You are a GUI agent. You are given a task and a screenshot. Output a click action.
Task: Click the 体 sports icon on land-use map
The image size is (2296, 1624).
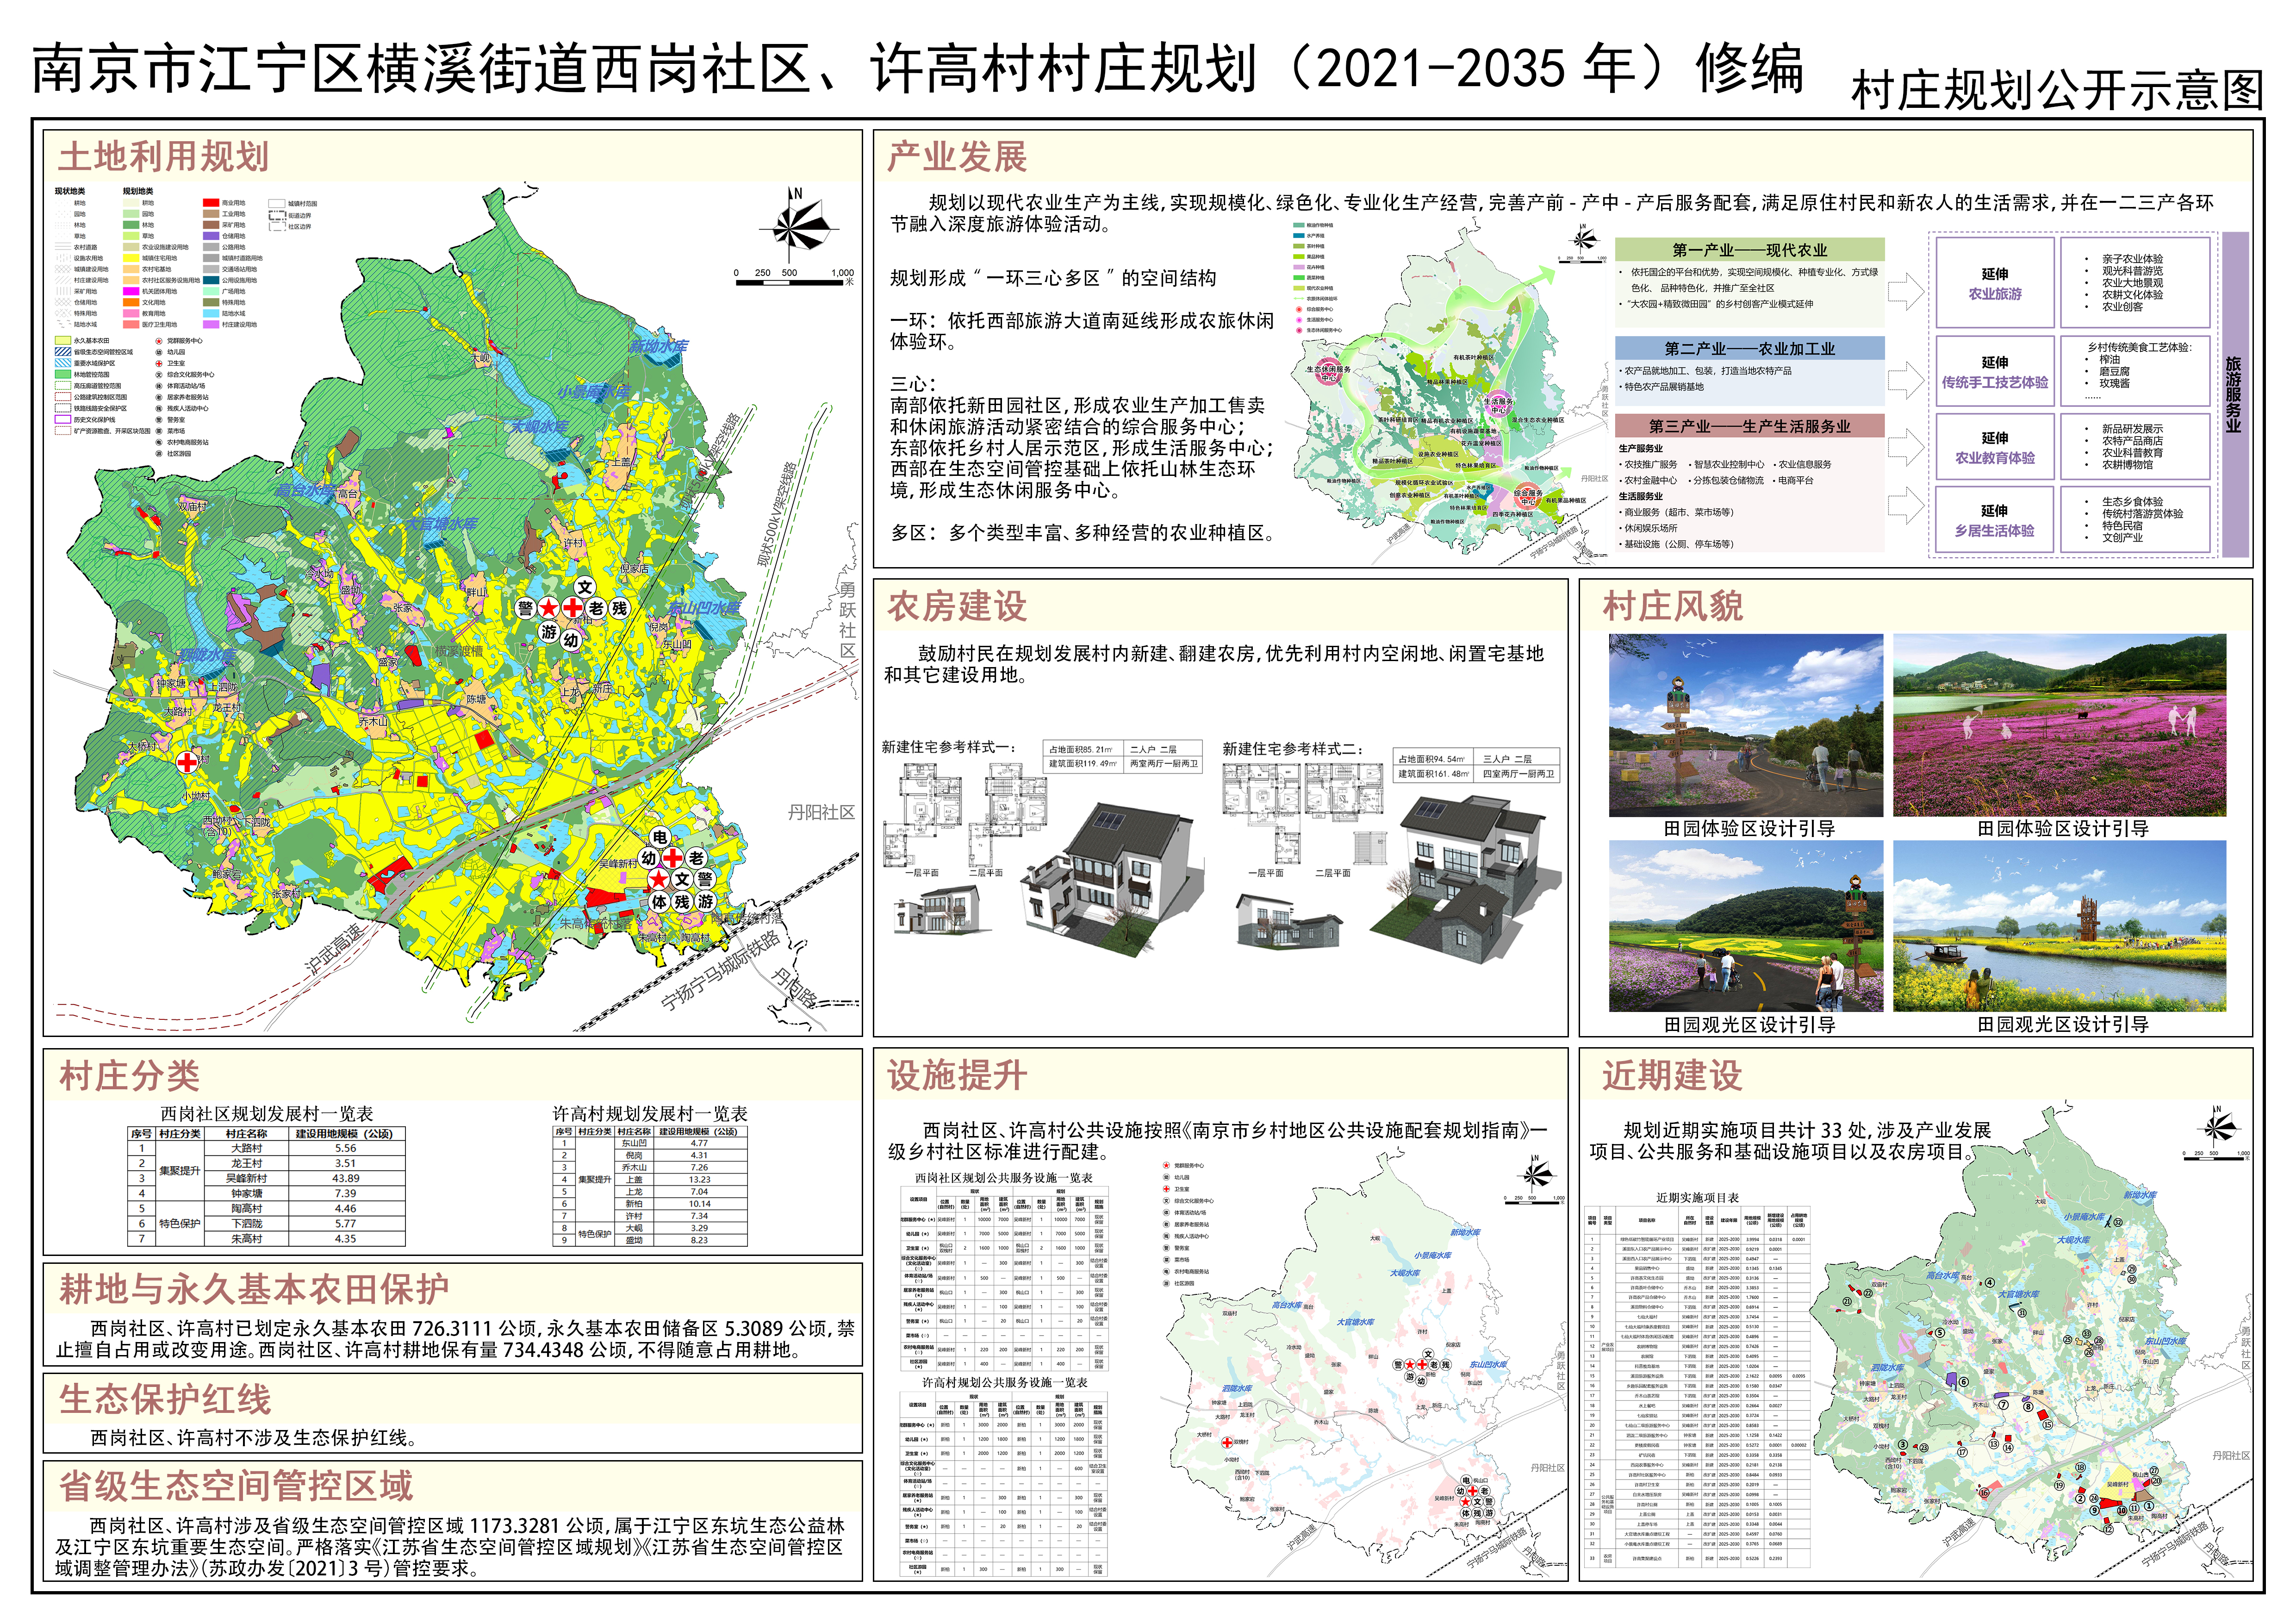[659, 901]
